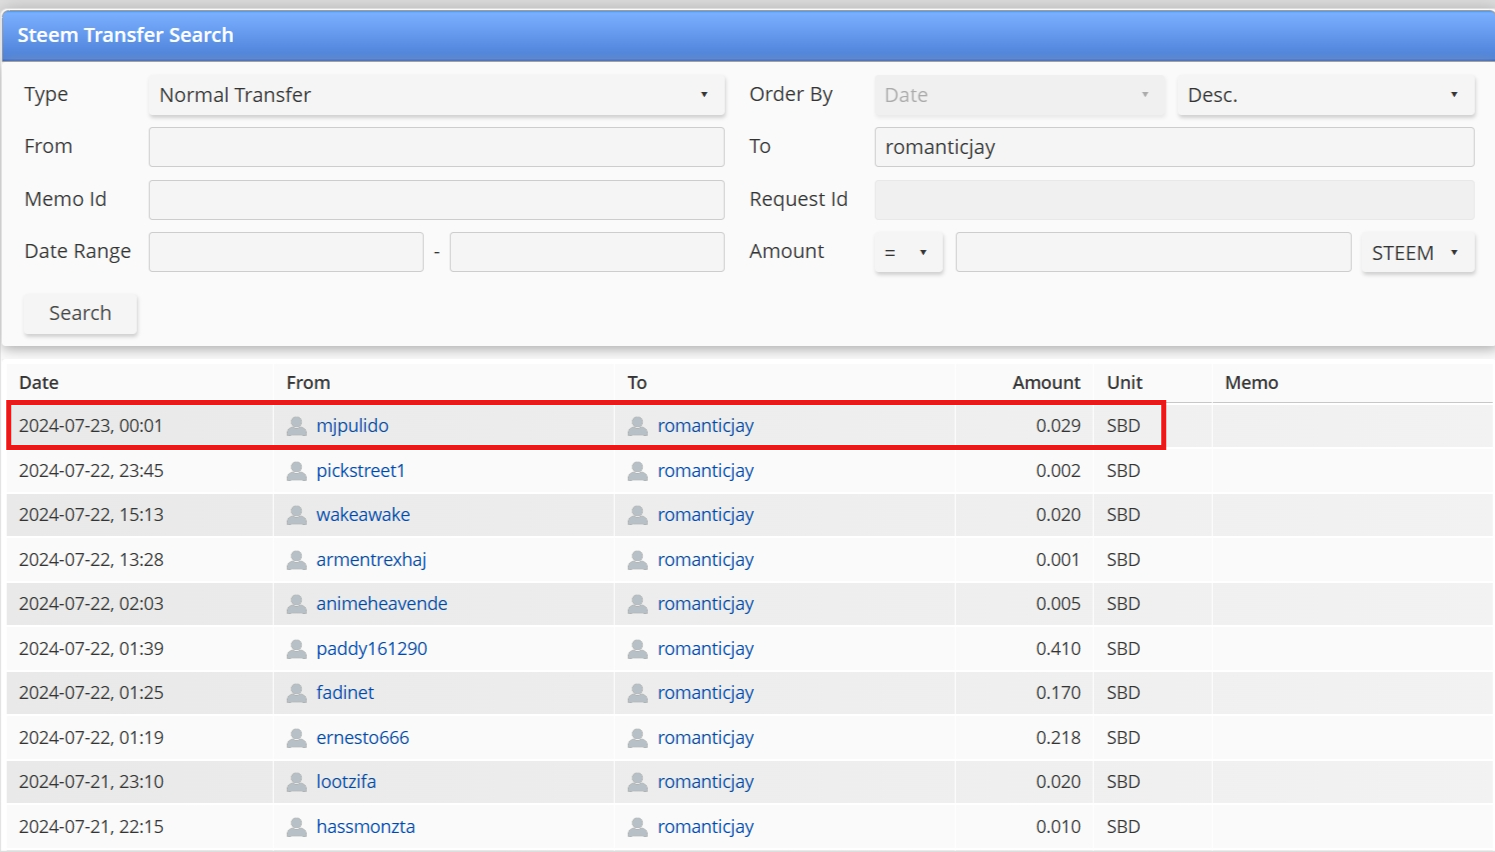Image resolution: width=1495 pixels, height=852 pixels.
Task: Click the SBD unit in the armentrexhaj row
Action: click(1123, 560)
